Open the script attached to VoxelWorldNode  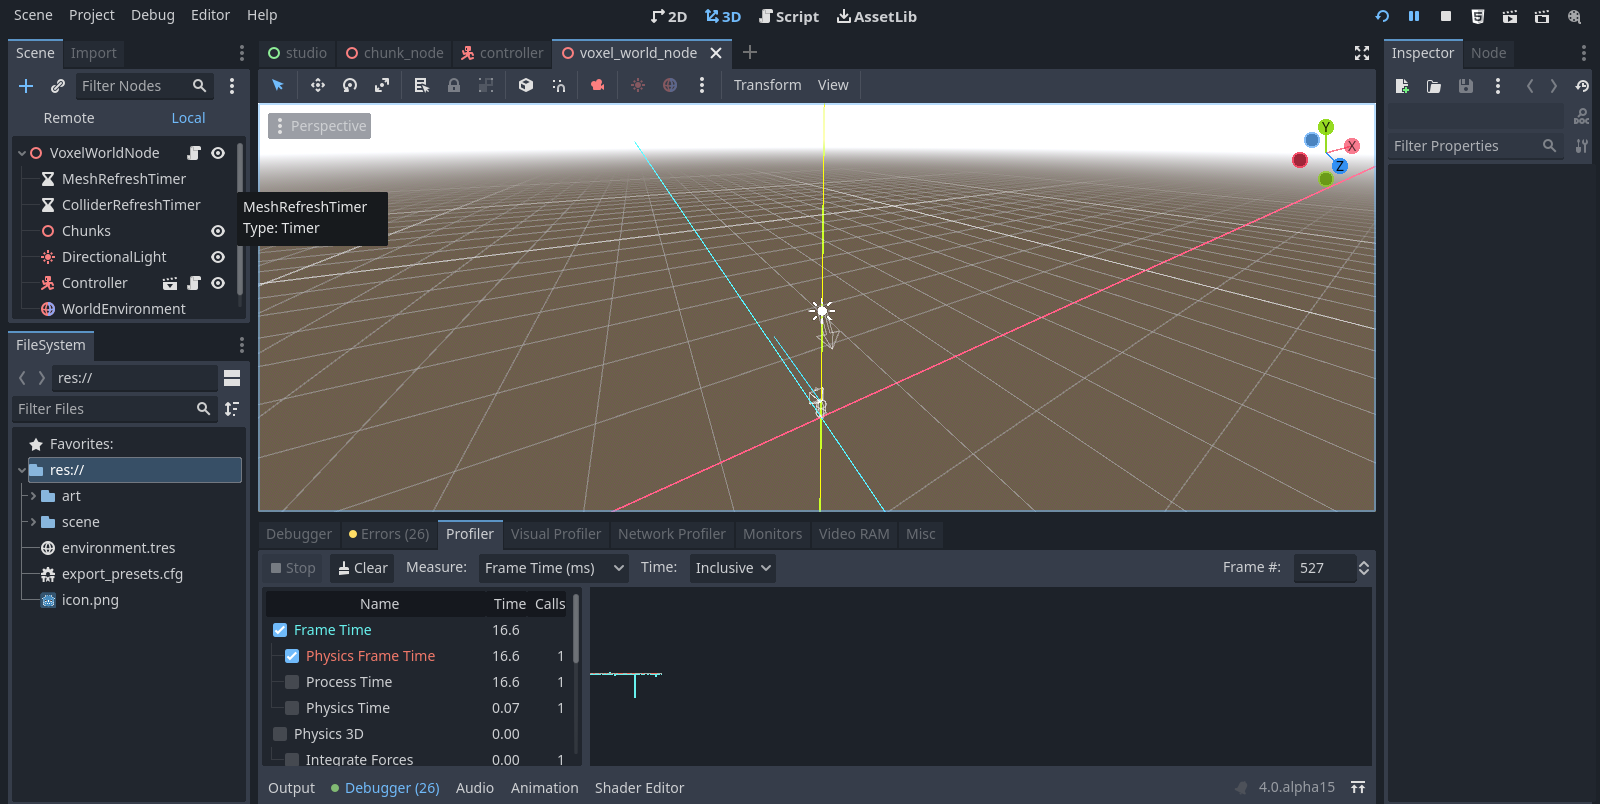pos(194,153)
